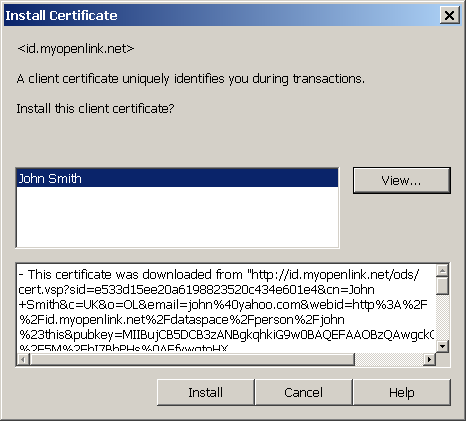
Task: Click the vertical scrollbar track below the thumb
Action: 442,318
